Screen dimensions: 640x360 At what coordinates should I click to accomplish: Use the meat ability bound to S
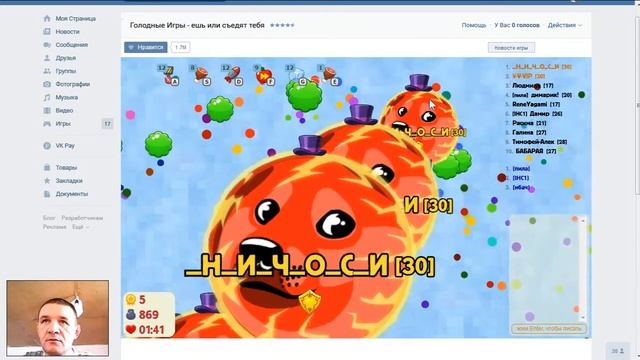[x=200, y=76]
